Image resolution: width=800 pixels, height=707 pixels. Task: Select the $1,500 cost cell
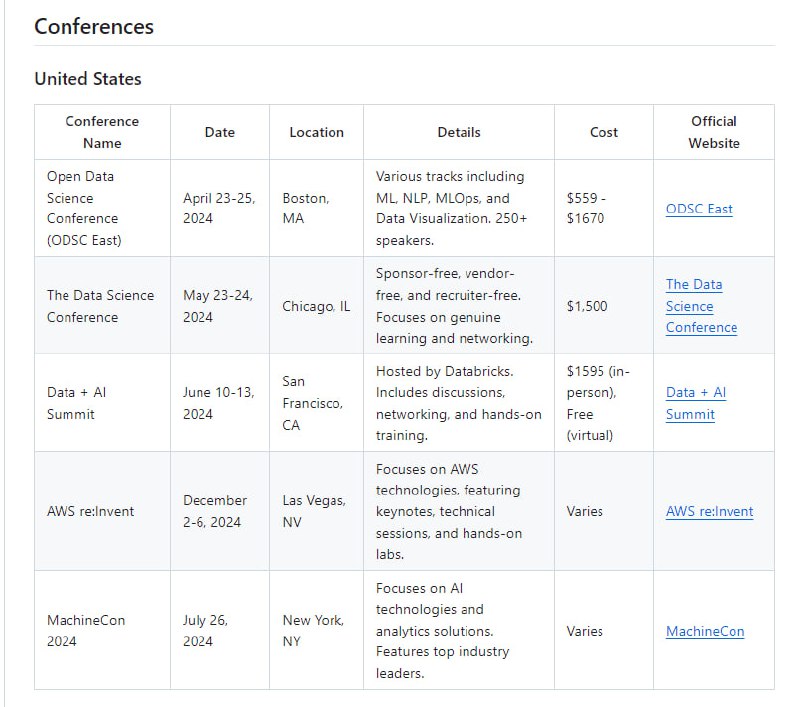[x=586, y=306]
